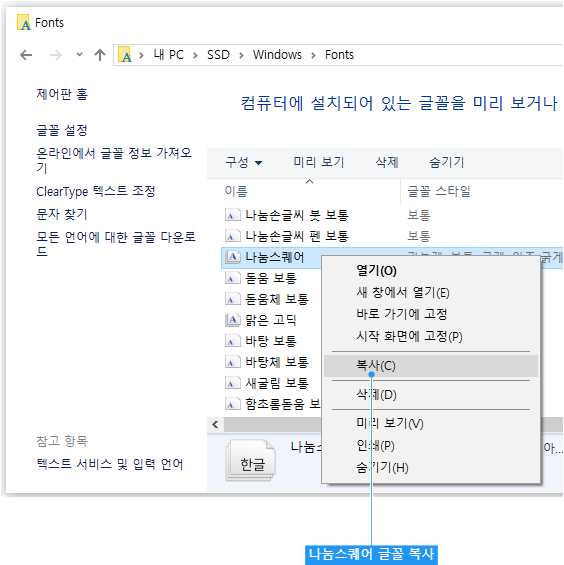
Task: Click the horizontal scrollbar left arrow
Action: [215, 424]
